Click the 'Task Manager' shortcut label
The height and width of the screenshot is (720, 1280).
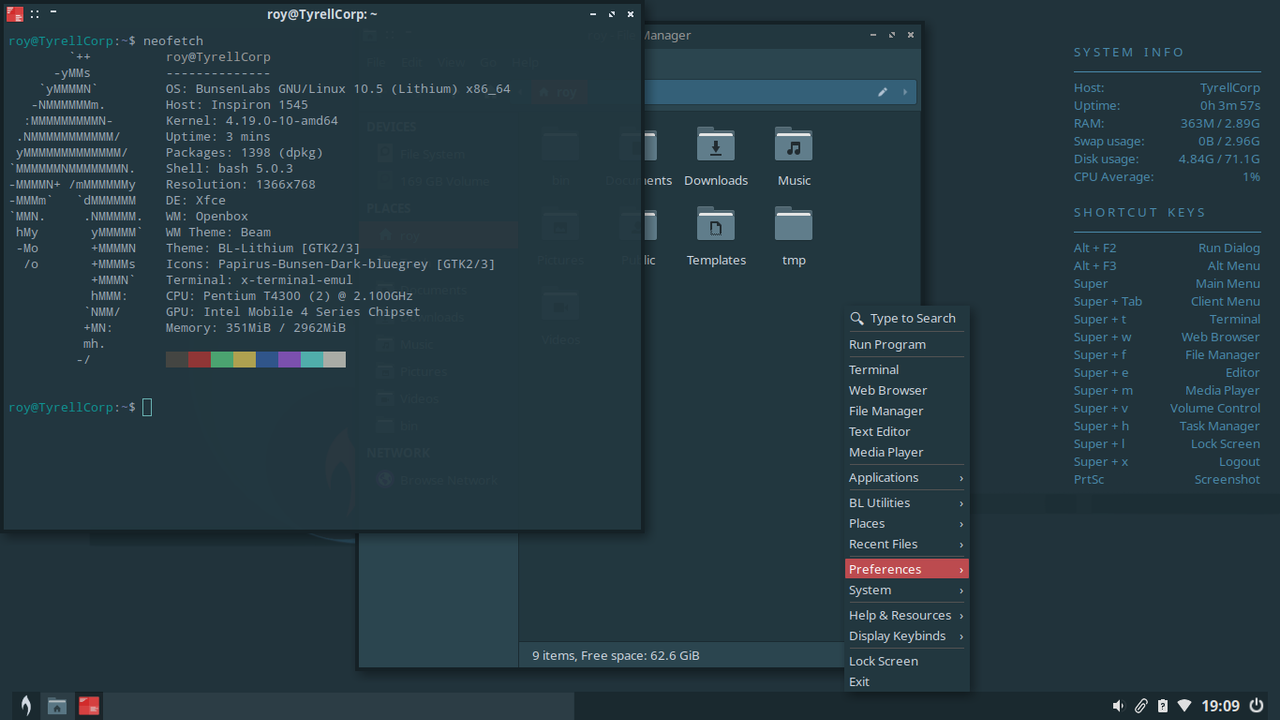(x=1219, y=426)
